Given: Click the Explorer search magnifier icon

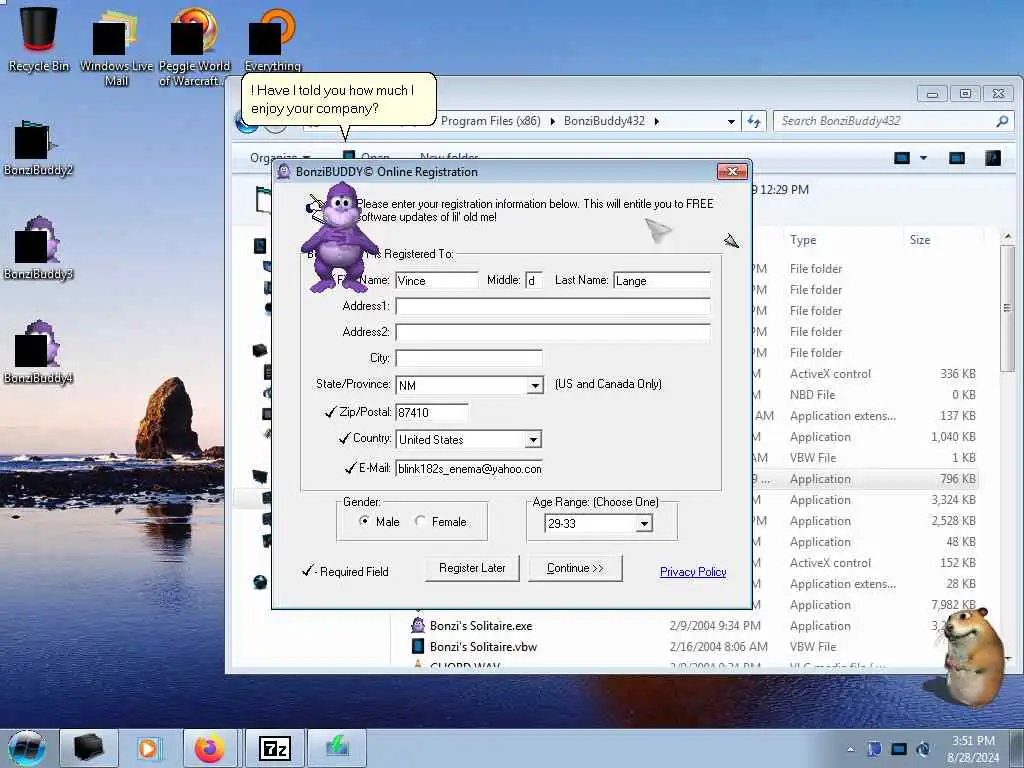Looking at the screenshot, I should coord(1002,121).
